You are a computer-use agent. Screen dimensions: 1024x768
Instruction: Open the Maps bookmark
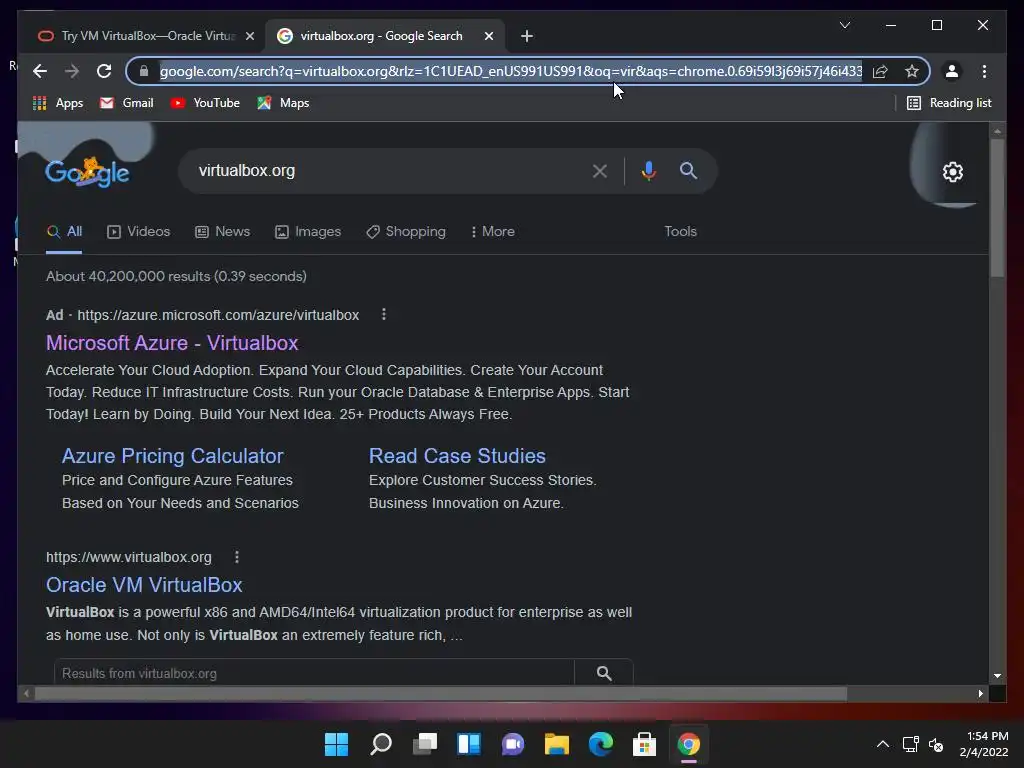(x=283, y=103)
